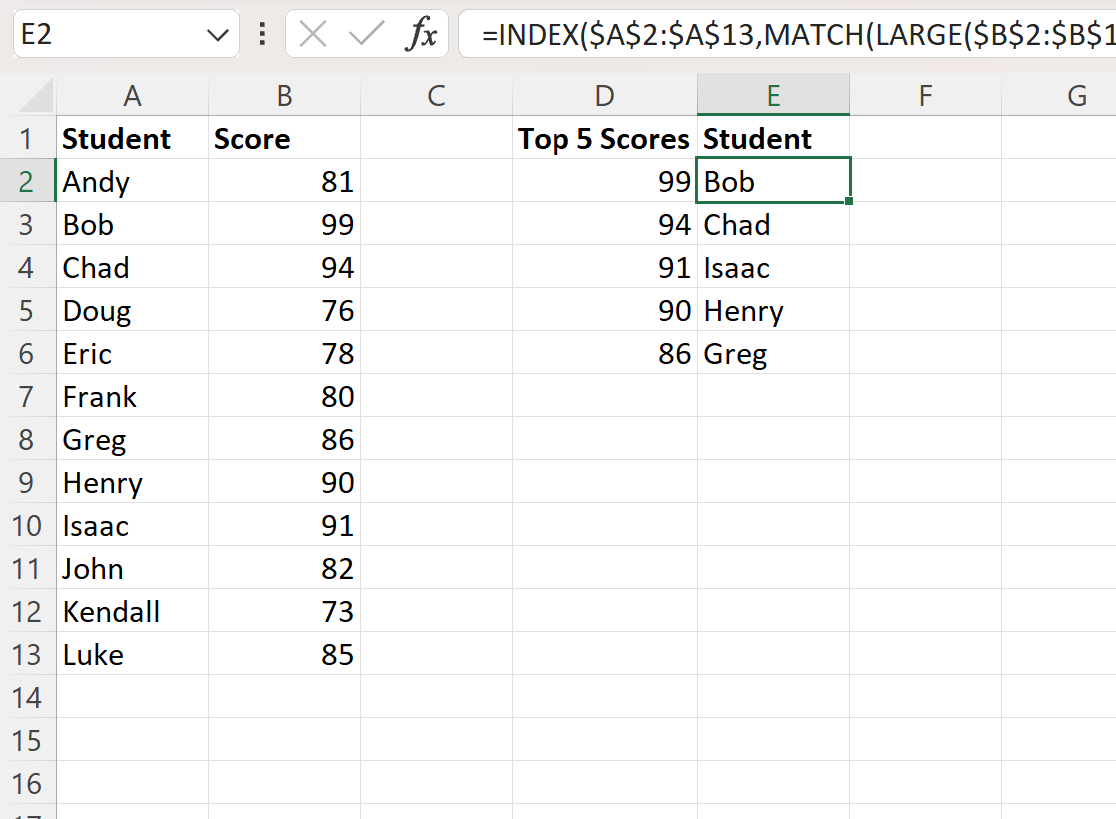Select the cell containing Greg in column A

pyautogui.click(x=132, y=440)
